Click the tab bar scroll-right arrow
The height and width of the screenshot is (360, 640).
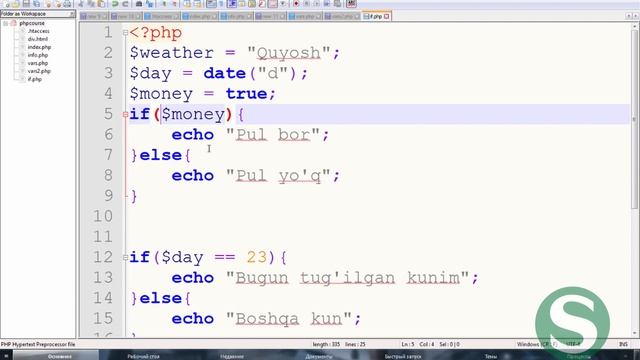pyautogui.click(x=636, y=16)
